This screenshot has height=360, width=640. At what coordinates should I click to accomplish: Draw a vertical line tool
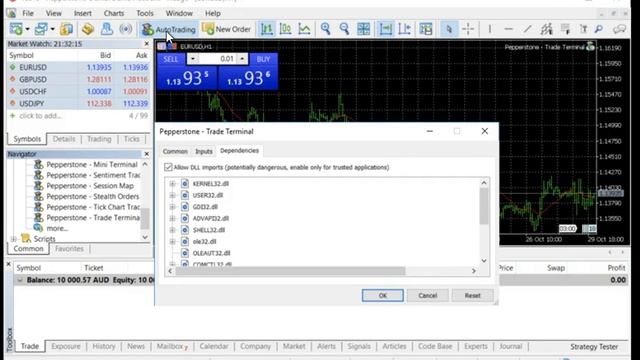pyautogui.click(x=489, y=29)
